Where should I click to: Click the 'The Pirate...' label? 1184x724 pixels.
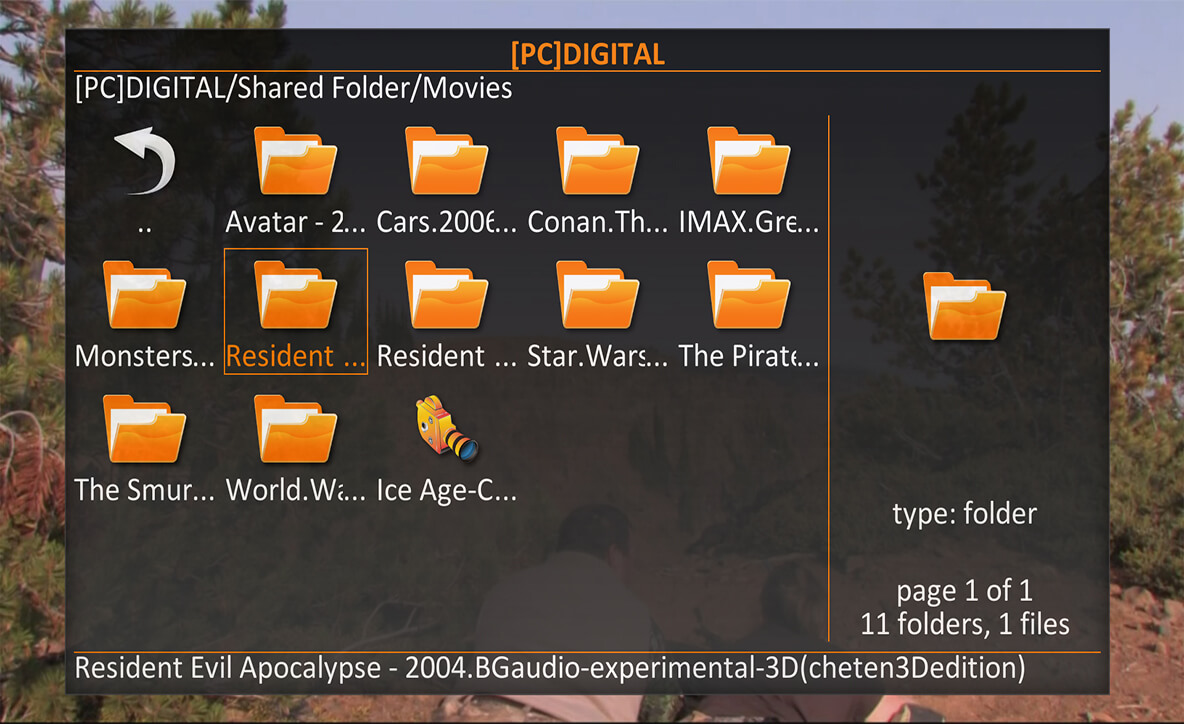(748, 356)
